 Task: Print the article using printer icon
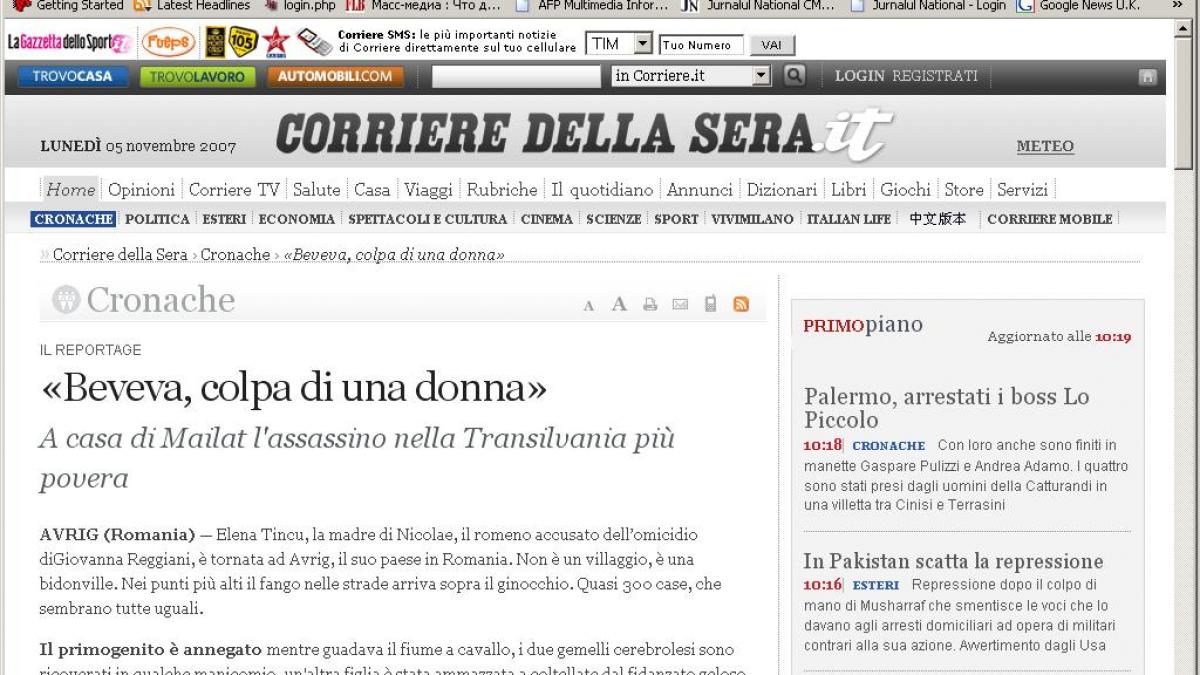coord(650,304)
